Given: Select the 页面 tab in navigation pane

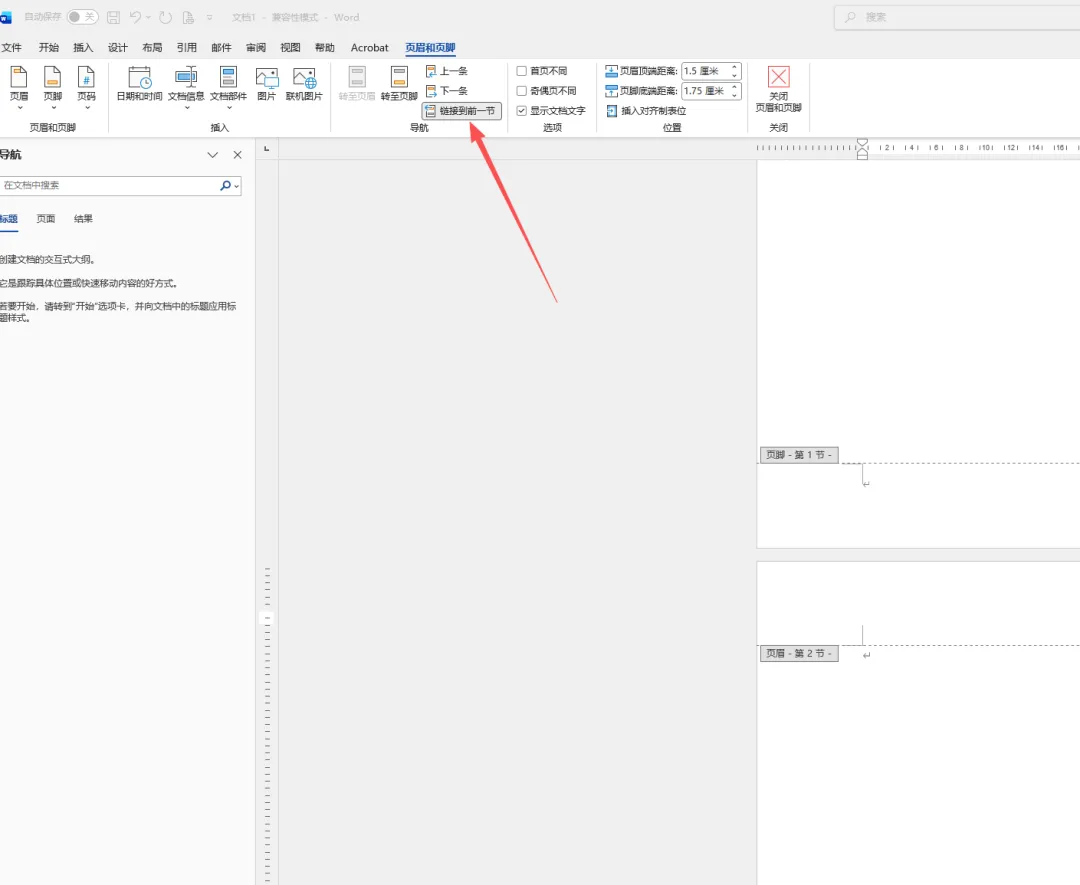Looking at the screenshot, I should [x=46, y=219].
